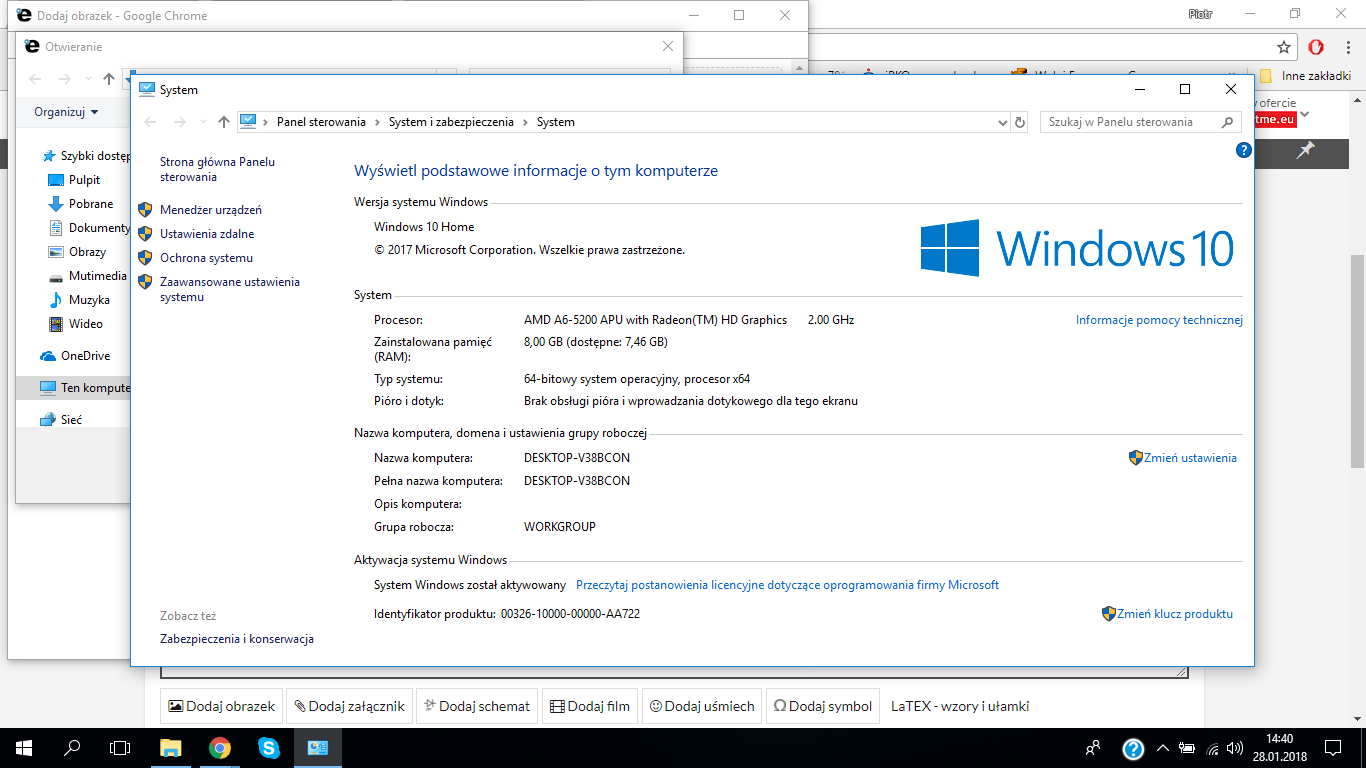This screenshot has height=768, width=1366.
Task: Click the System window taskbar button
Action: tap(317, 748)
